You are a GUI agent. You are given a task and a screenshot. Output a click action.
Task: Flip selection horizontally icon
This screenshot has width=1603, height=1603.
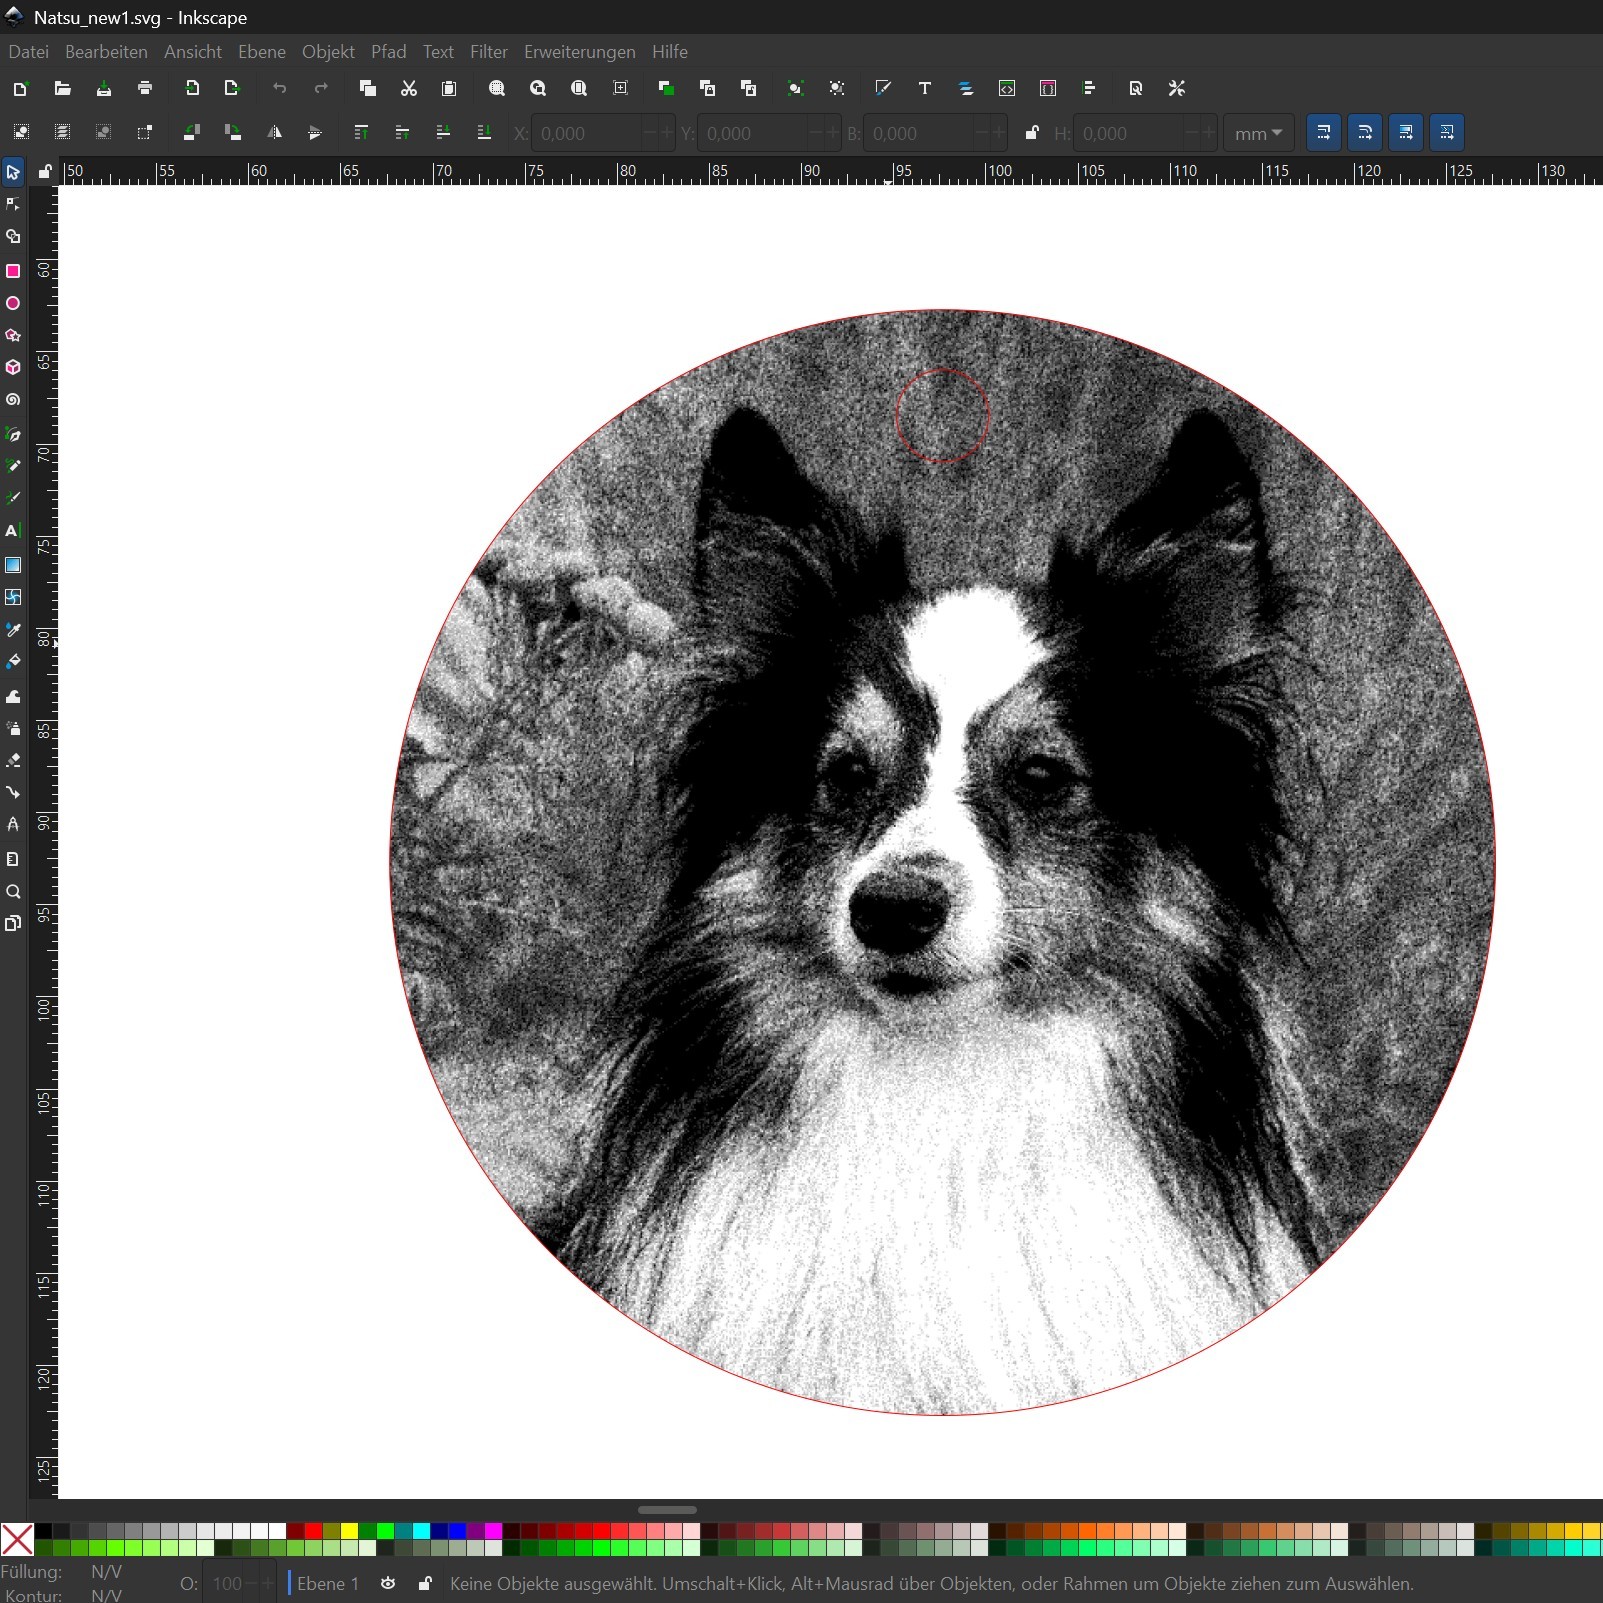pyautogui.click(x=274, y=133)
